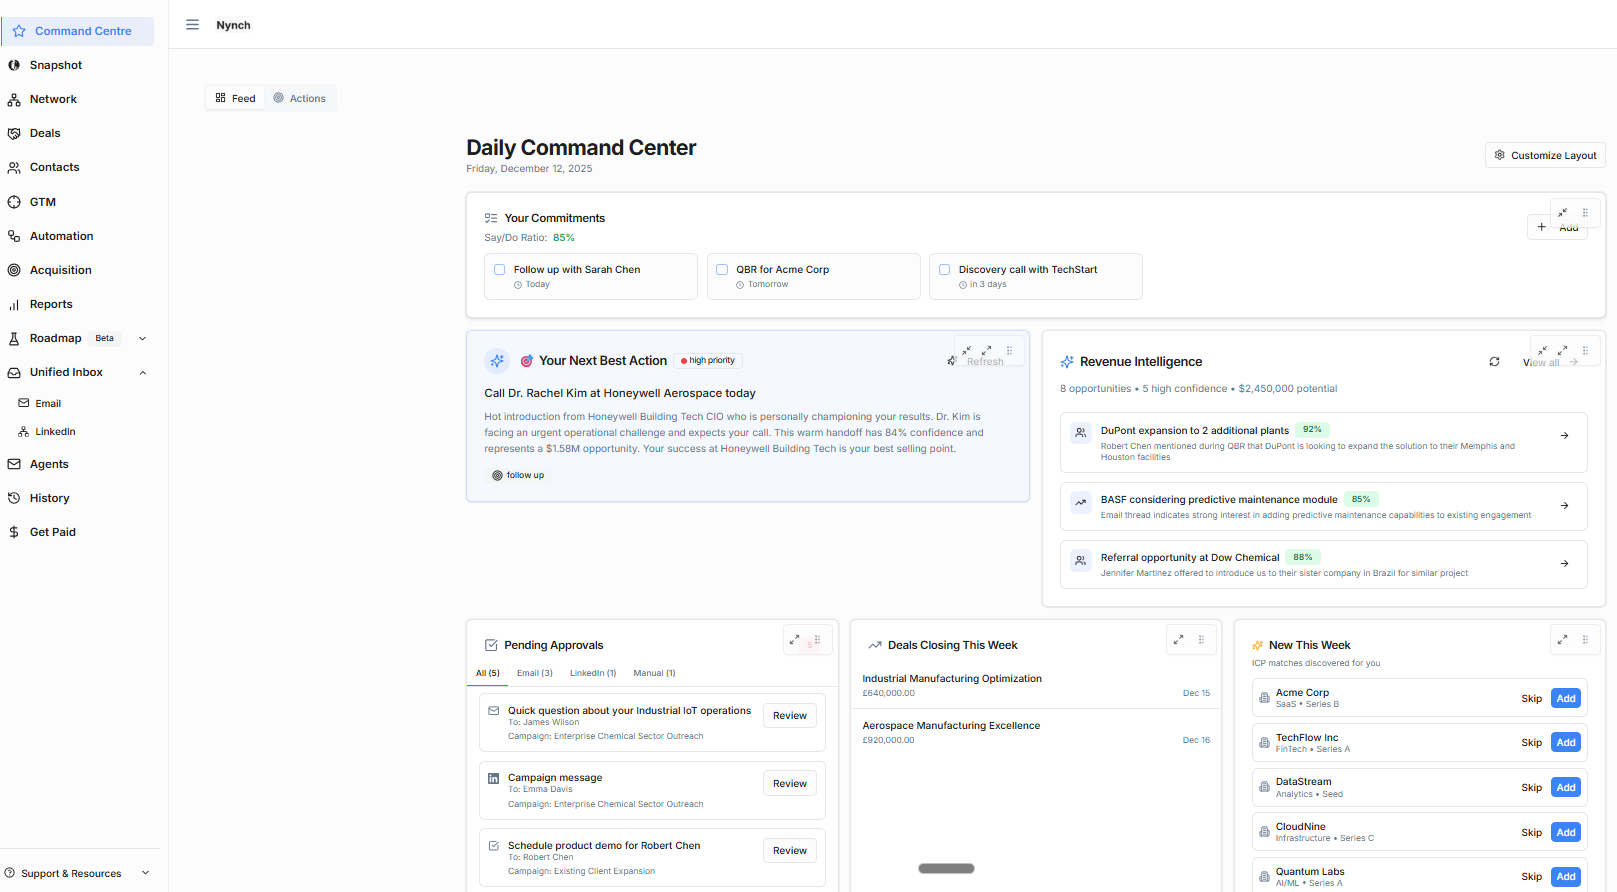The width and height of the screenshot is (1617, 892).
Task: Click drag handle on Deals Closing widget
Action: (x=1201, y=639)
